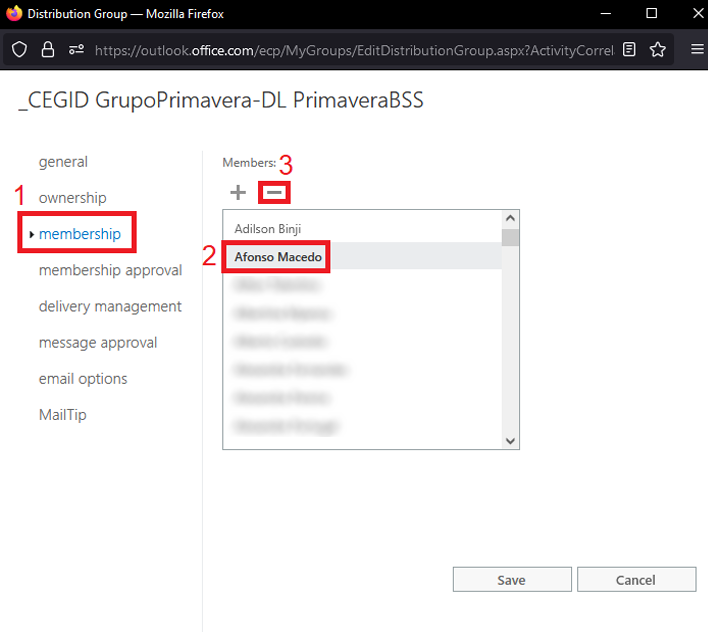708x632 pixels.
Task: Open delivery management section
Action: (x=110, y=306)
